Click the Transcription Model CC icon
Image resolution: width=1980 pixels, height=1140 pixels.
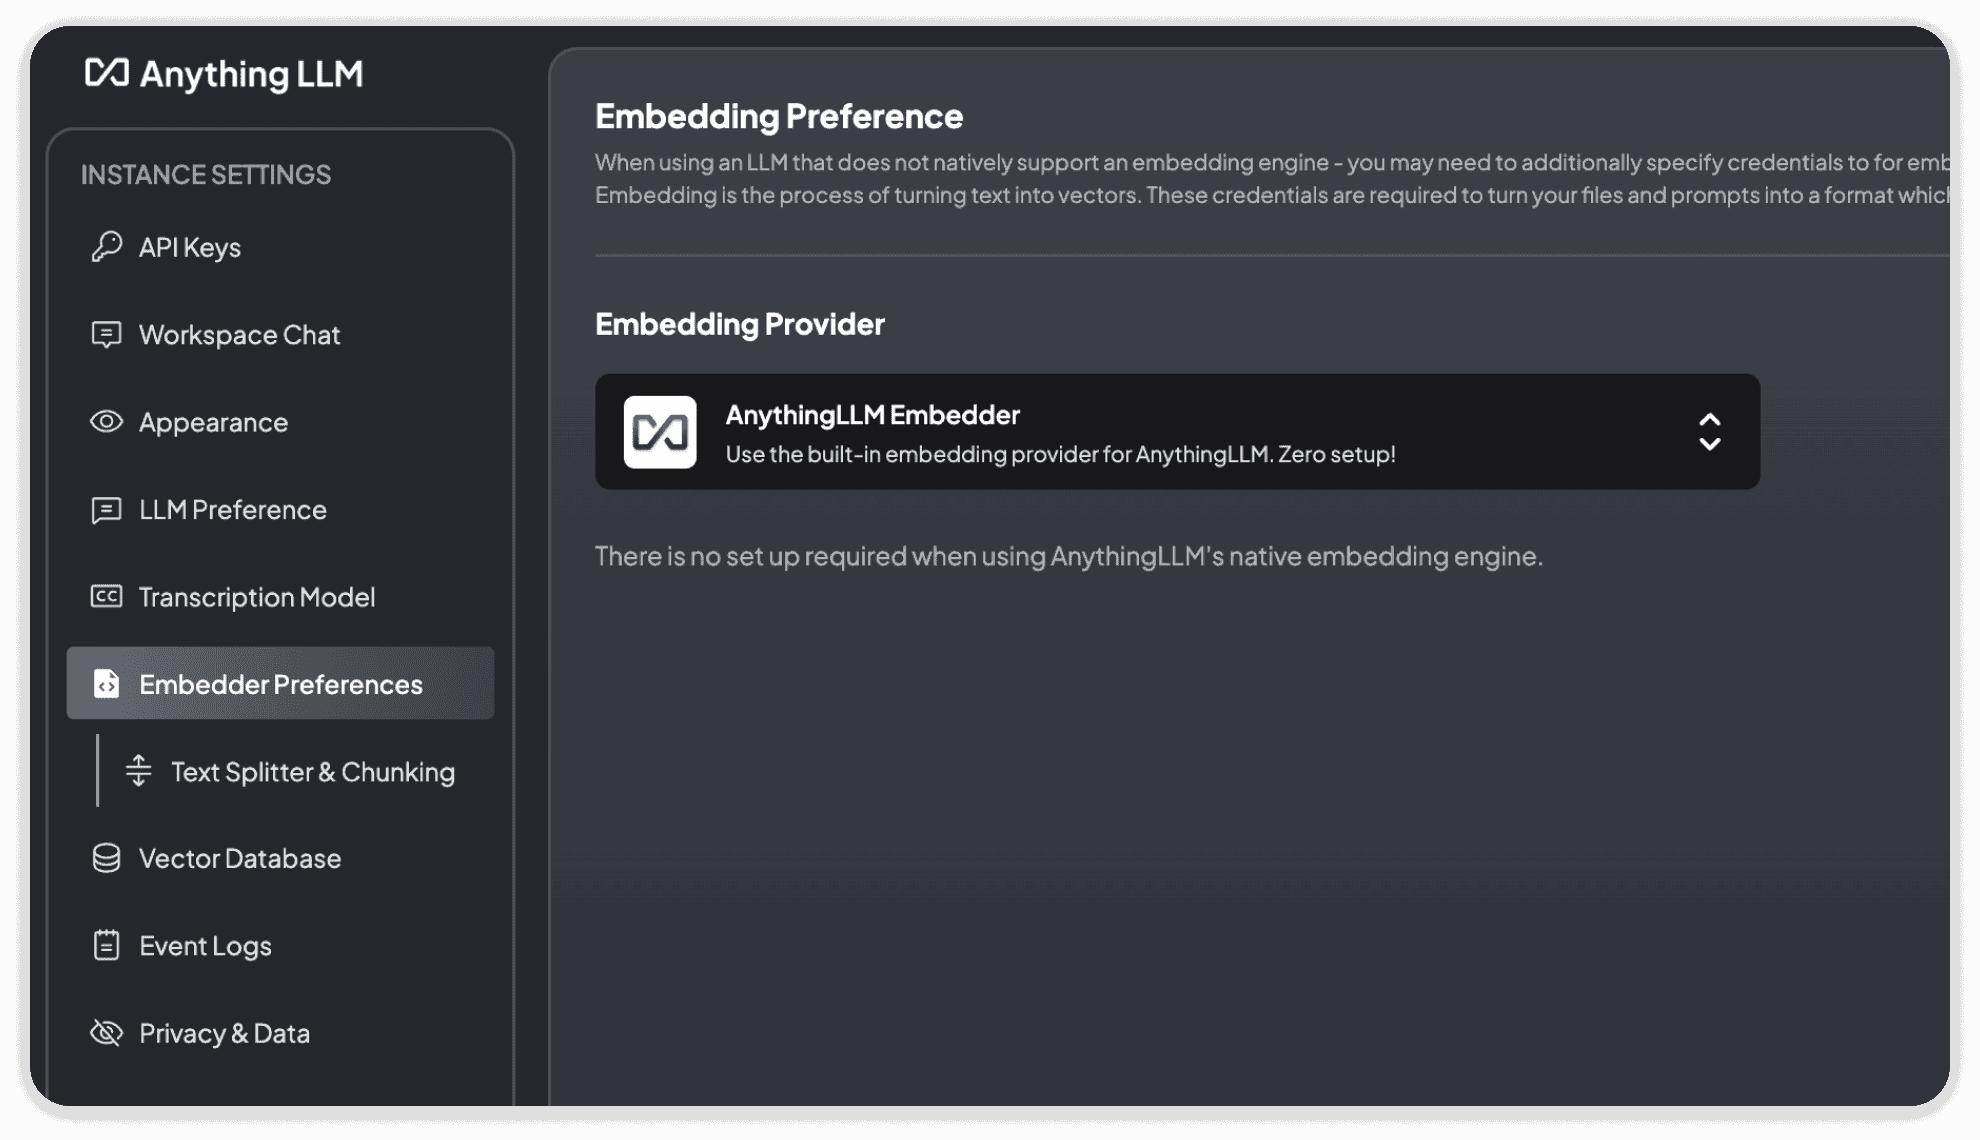point(106,597)
